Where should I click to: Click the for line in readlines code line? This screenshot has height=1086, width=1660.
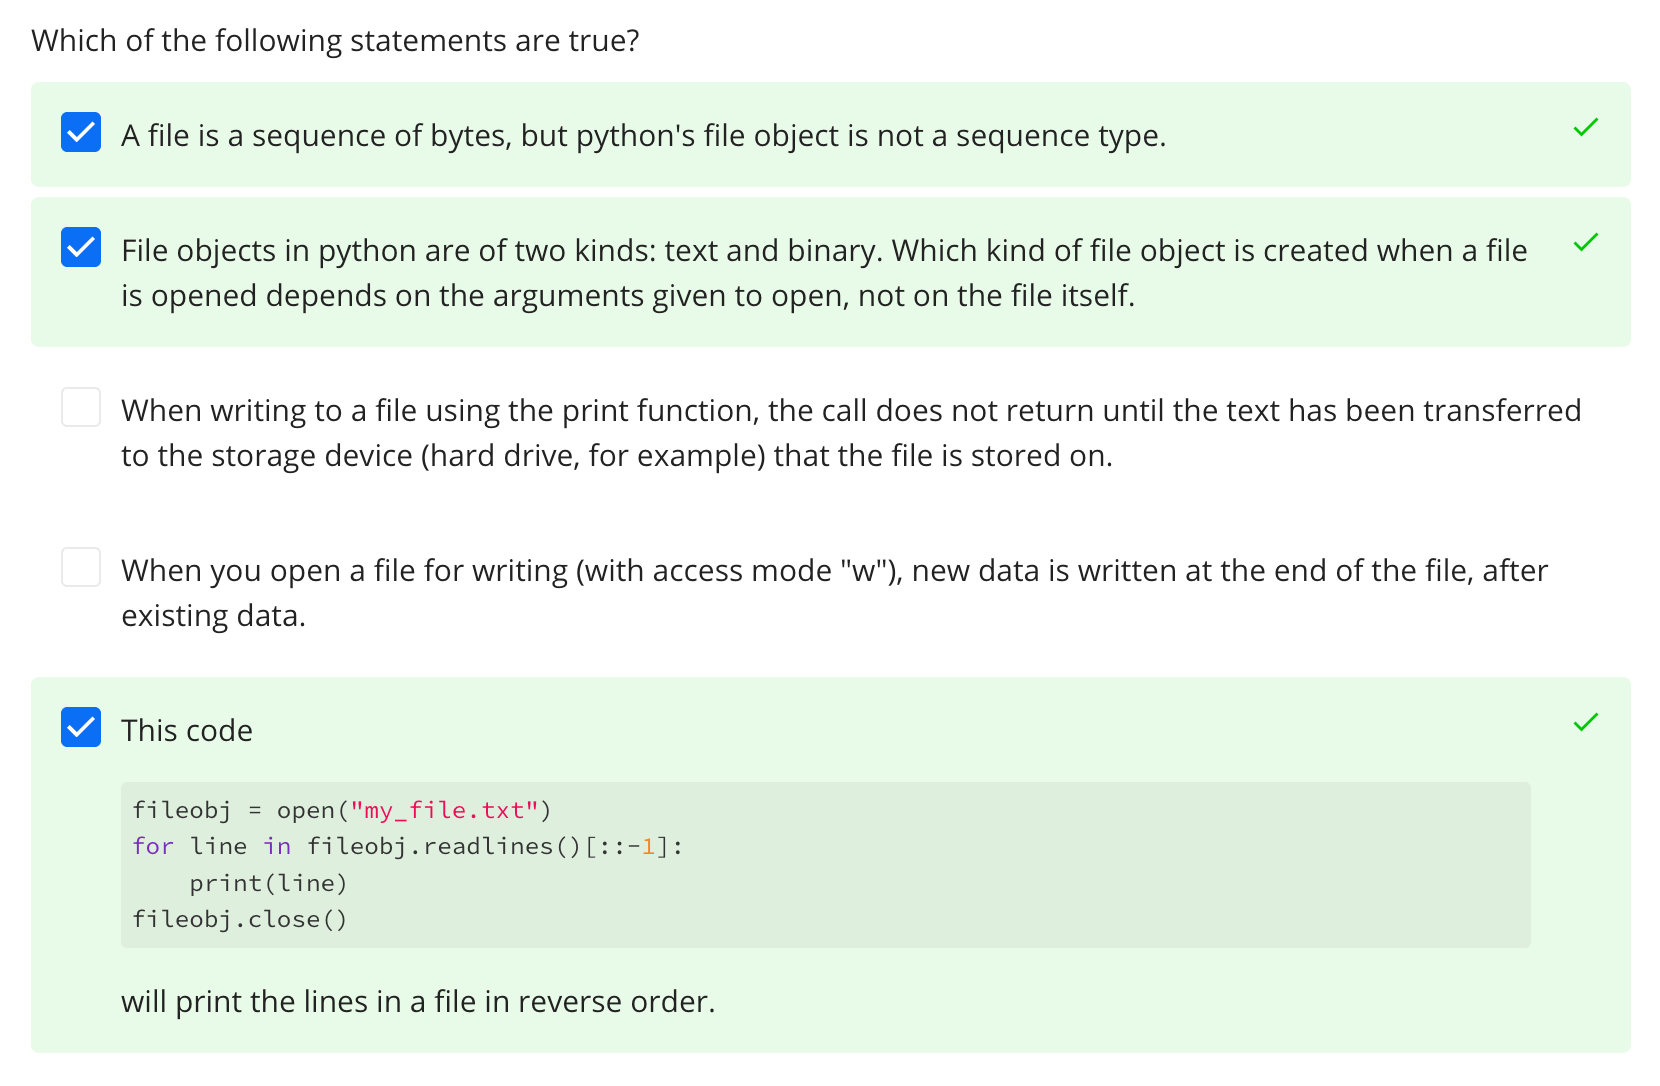408,847
